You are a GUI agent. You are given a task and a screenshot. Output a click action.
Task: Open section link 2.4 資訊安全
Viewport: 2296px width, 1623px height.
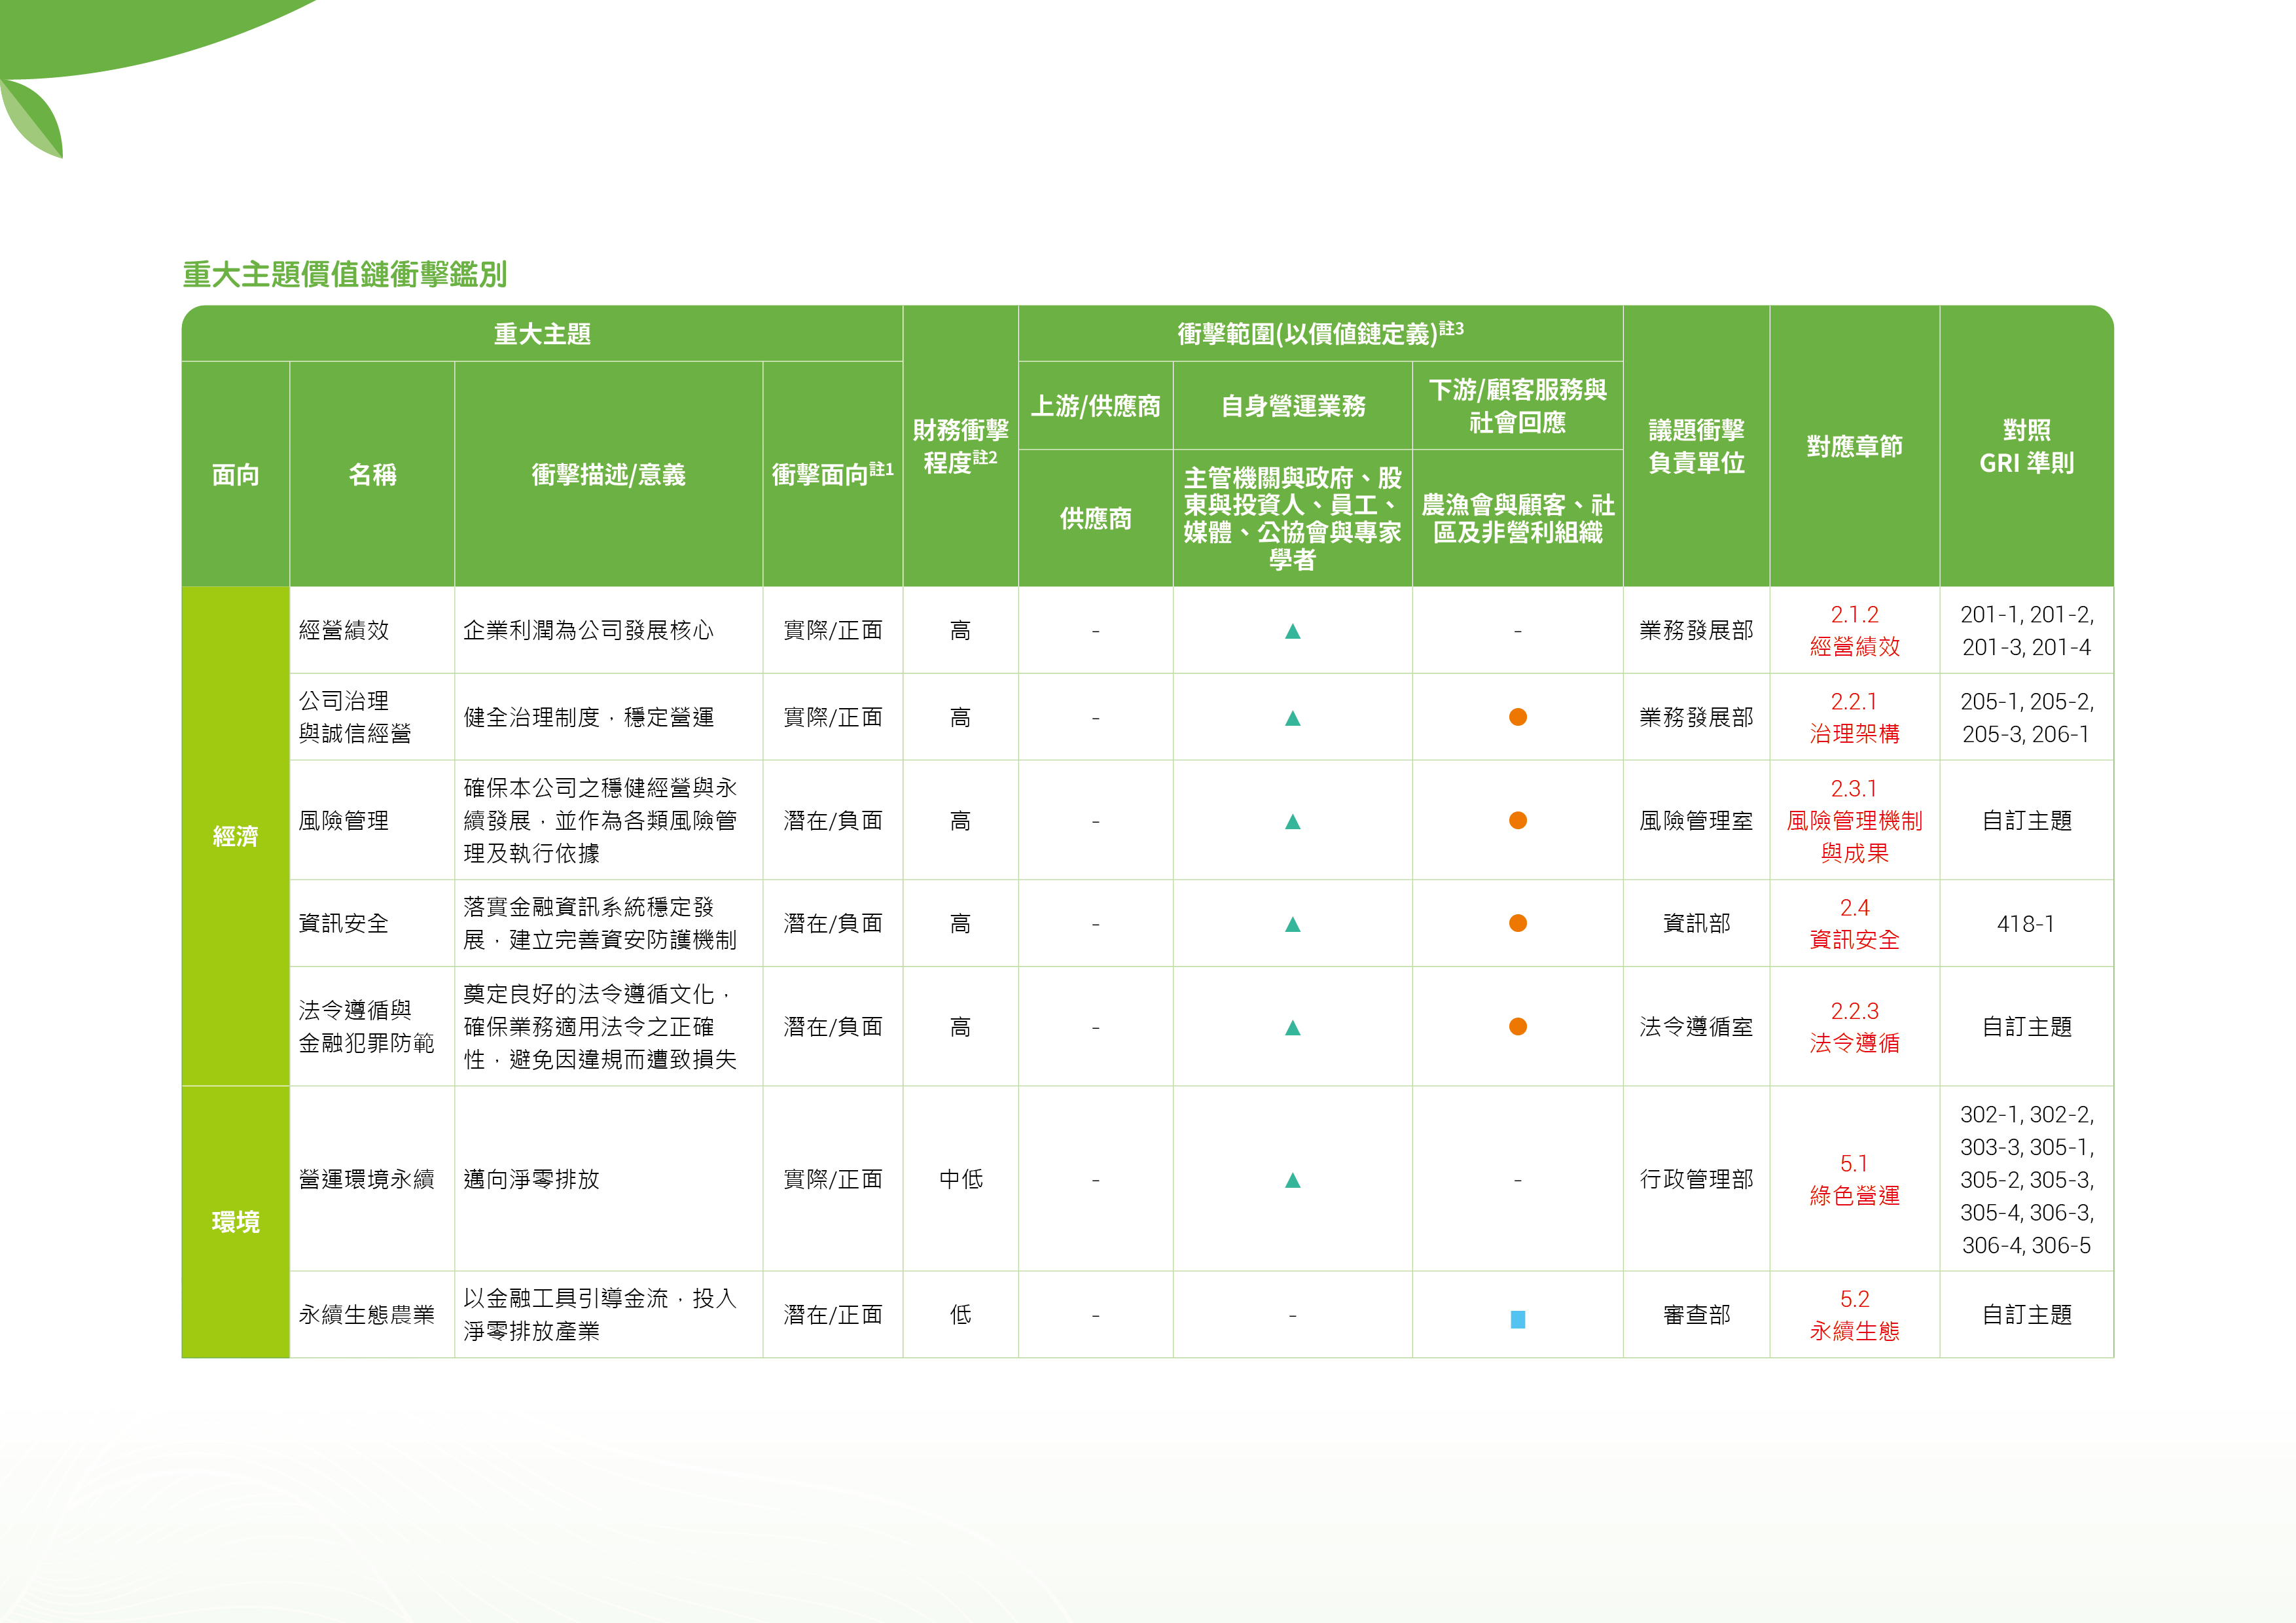1854,924
